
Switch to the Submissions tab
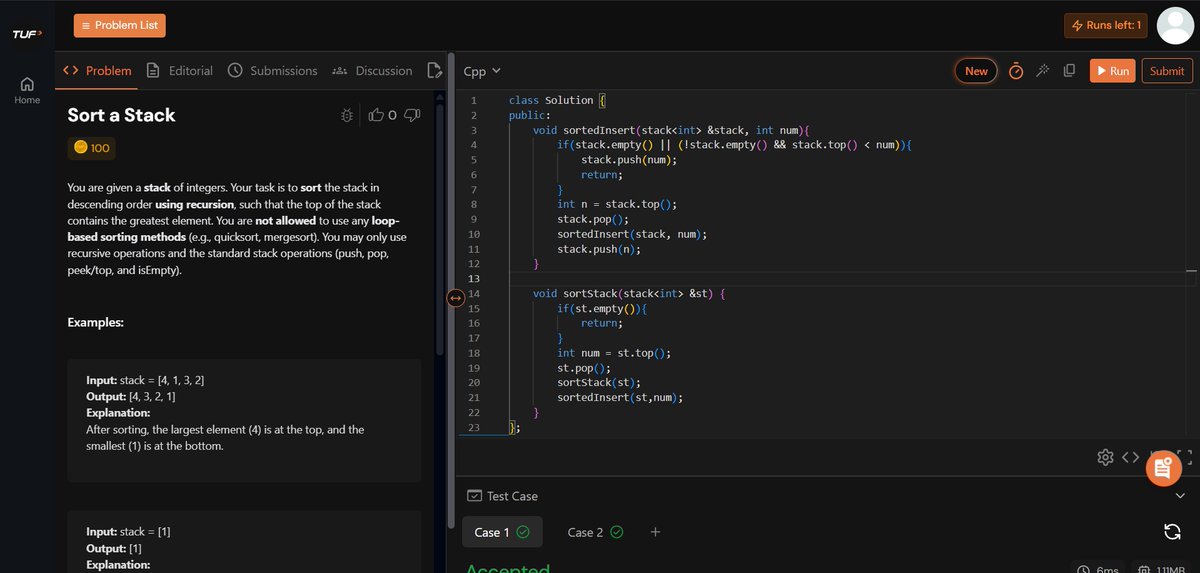tap(272, 70)
